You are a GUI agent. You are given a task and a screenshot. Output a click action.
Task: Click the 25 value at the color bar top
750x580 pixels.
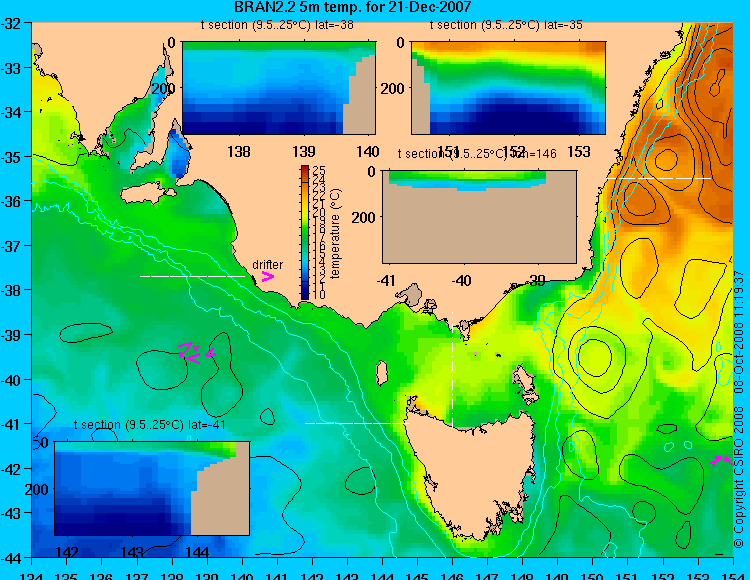pos(319,170)
